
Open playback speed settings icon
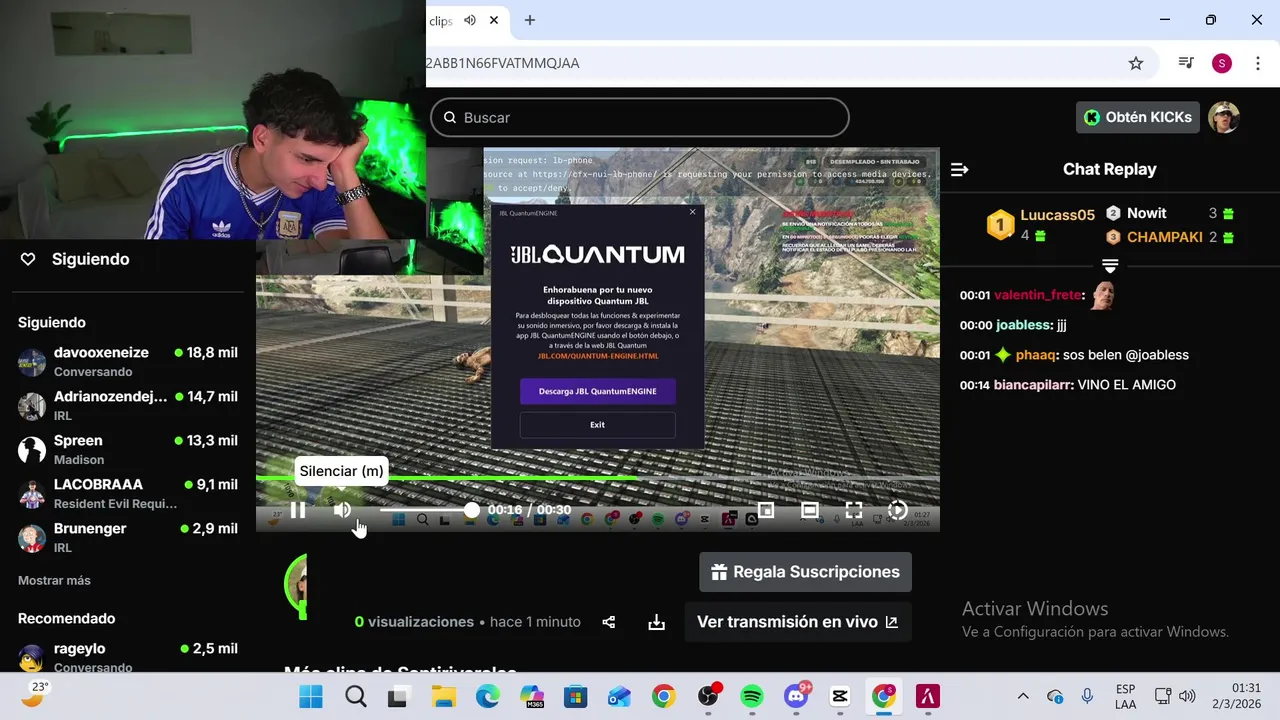coord(898,510)
